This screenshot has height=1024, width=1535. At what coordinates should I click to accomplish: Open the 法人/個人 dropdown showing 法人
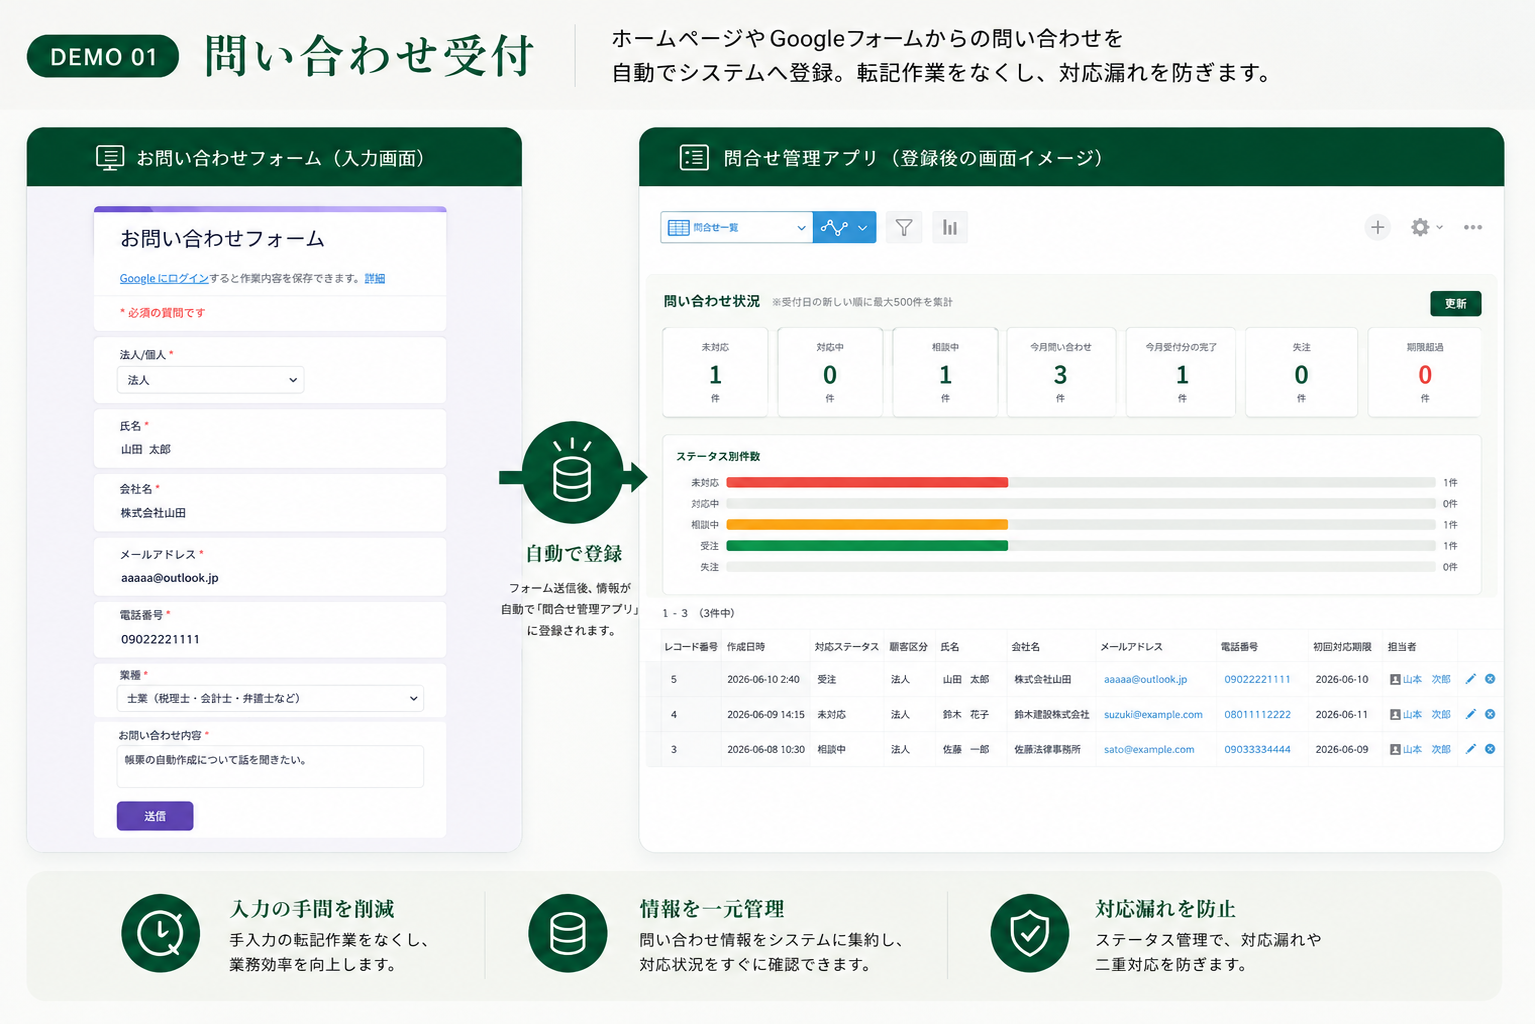point(210,380)
